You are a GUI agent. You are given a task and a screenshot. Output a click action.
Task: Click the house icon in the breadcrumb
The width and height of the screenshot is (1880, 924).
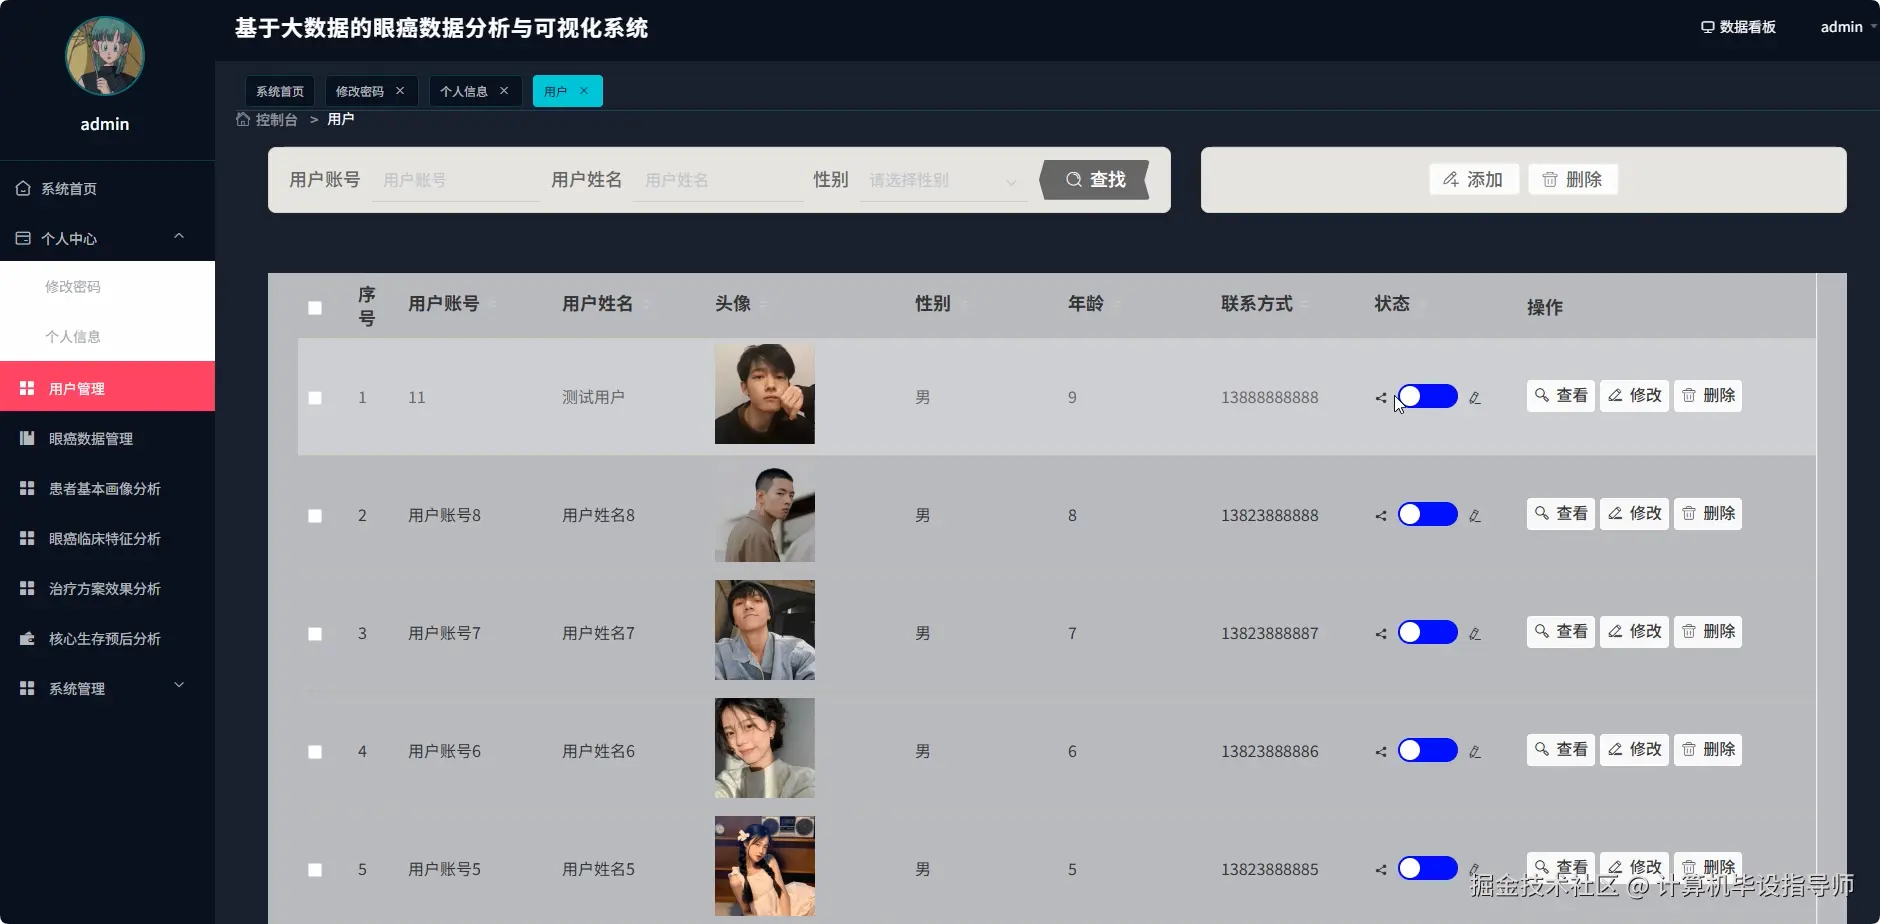[243, 119]
